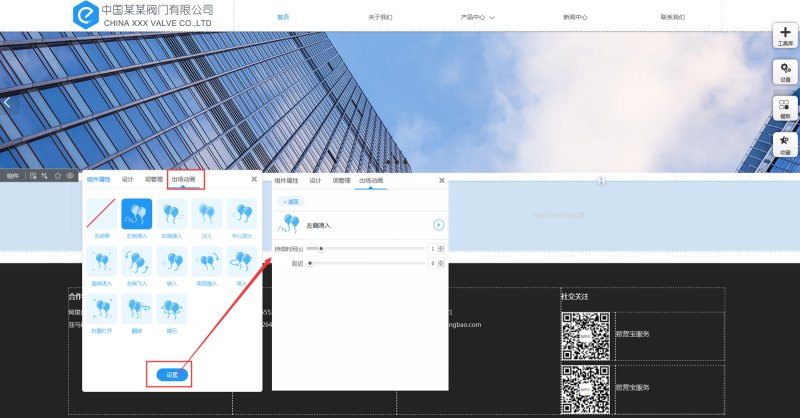Open the 工具库 plus toolbox button
The height and width of the screenshot is (418, 800).
point(785,36)
